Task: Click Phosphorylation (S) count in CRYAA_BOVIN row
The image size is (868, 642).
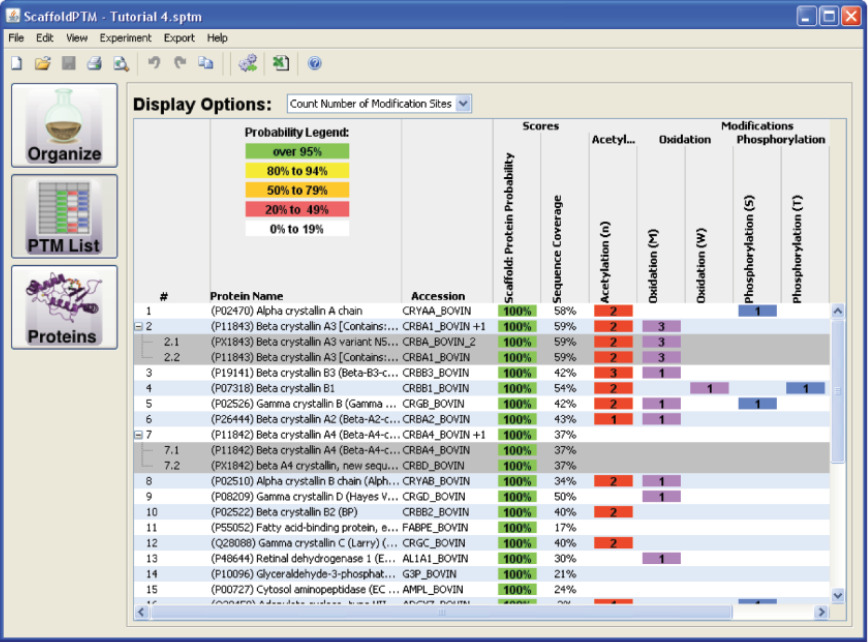Action: (757, 311)
